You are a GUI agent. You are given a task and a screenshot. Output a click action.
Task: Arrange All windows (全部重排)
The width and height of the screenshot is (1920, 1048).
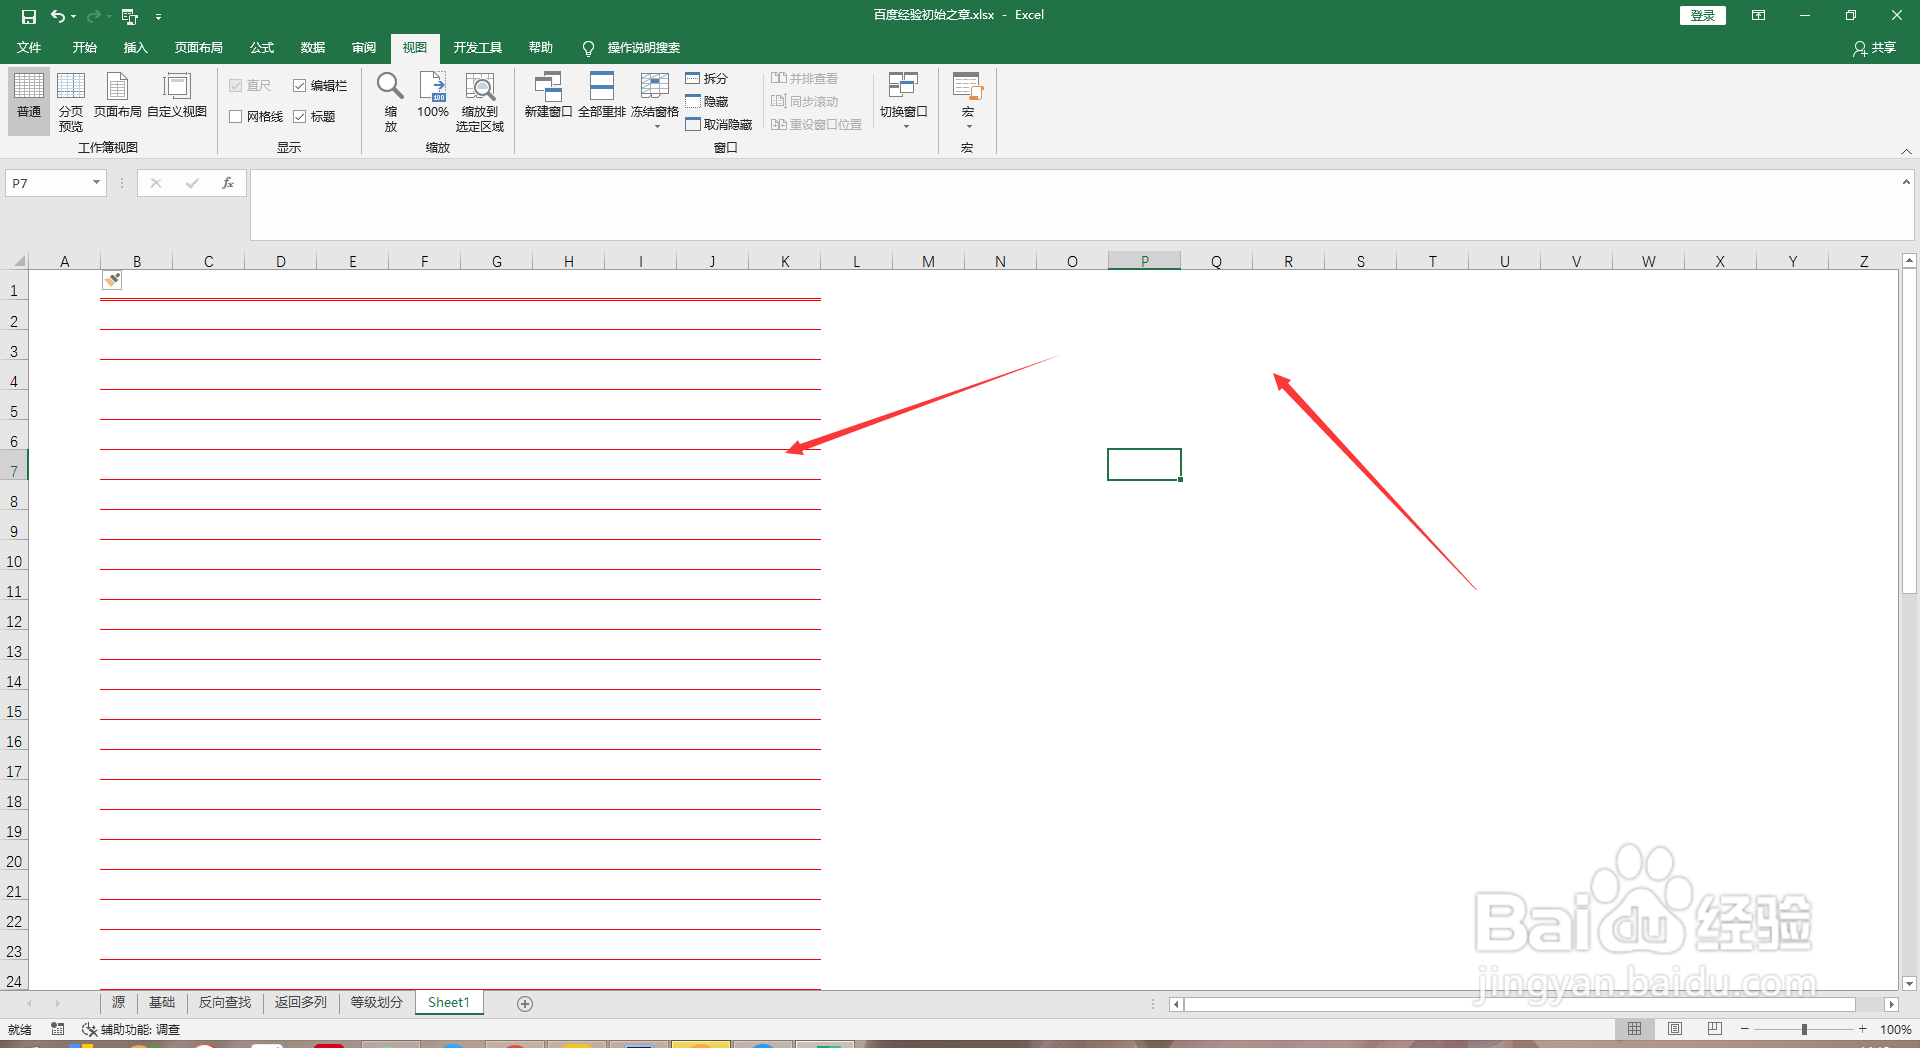(602, 95)
